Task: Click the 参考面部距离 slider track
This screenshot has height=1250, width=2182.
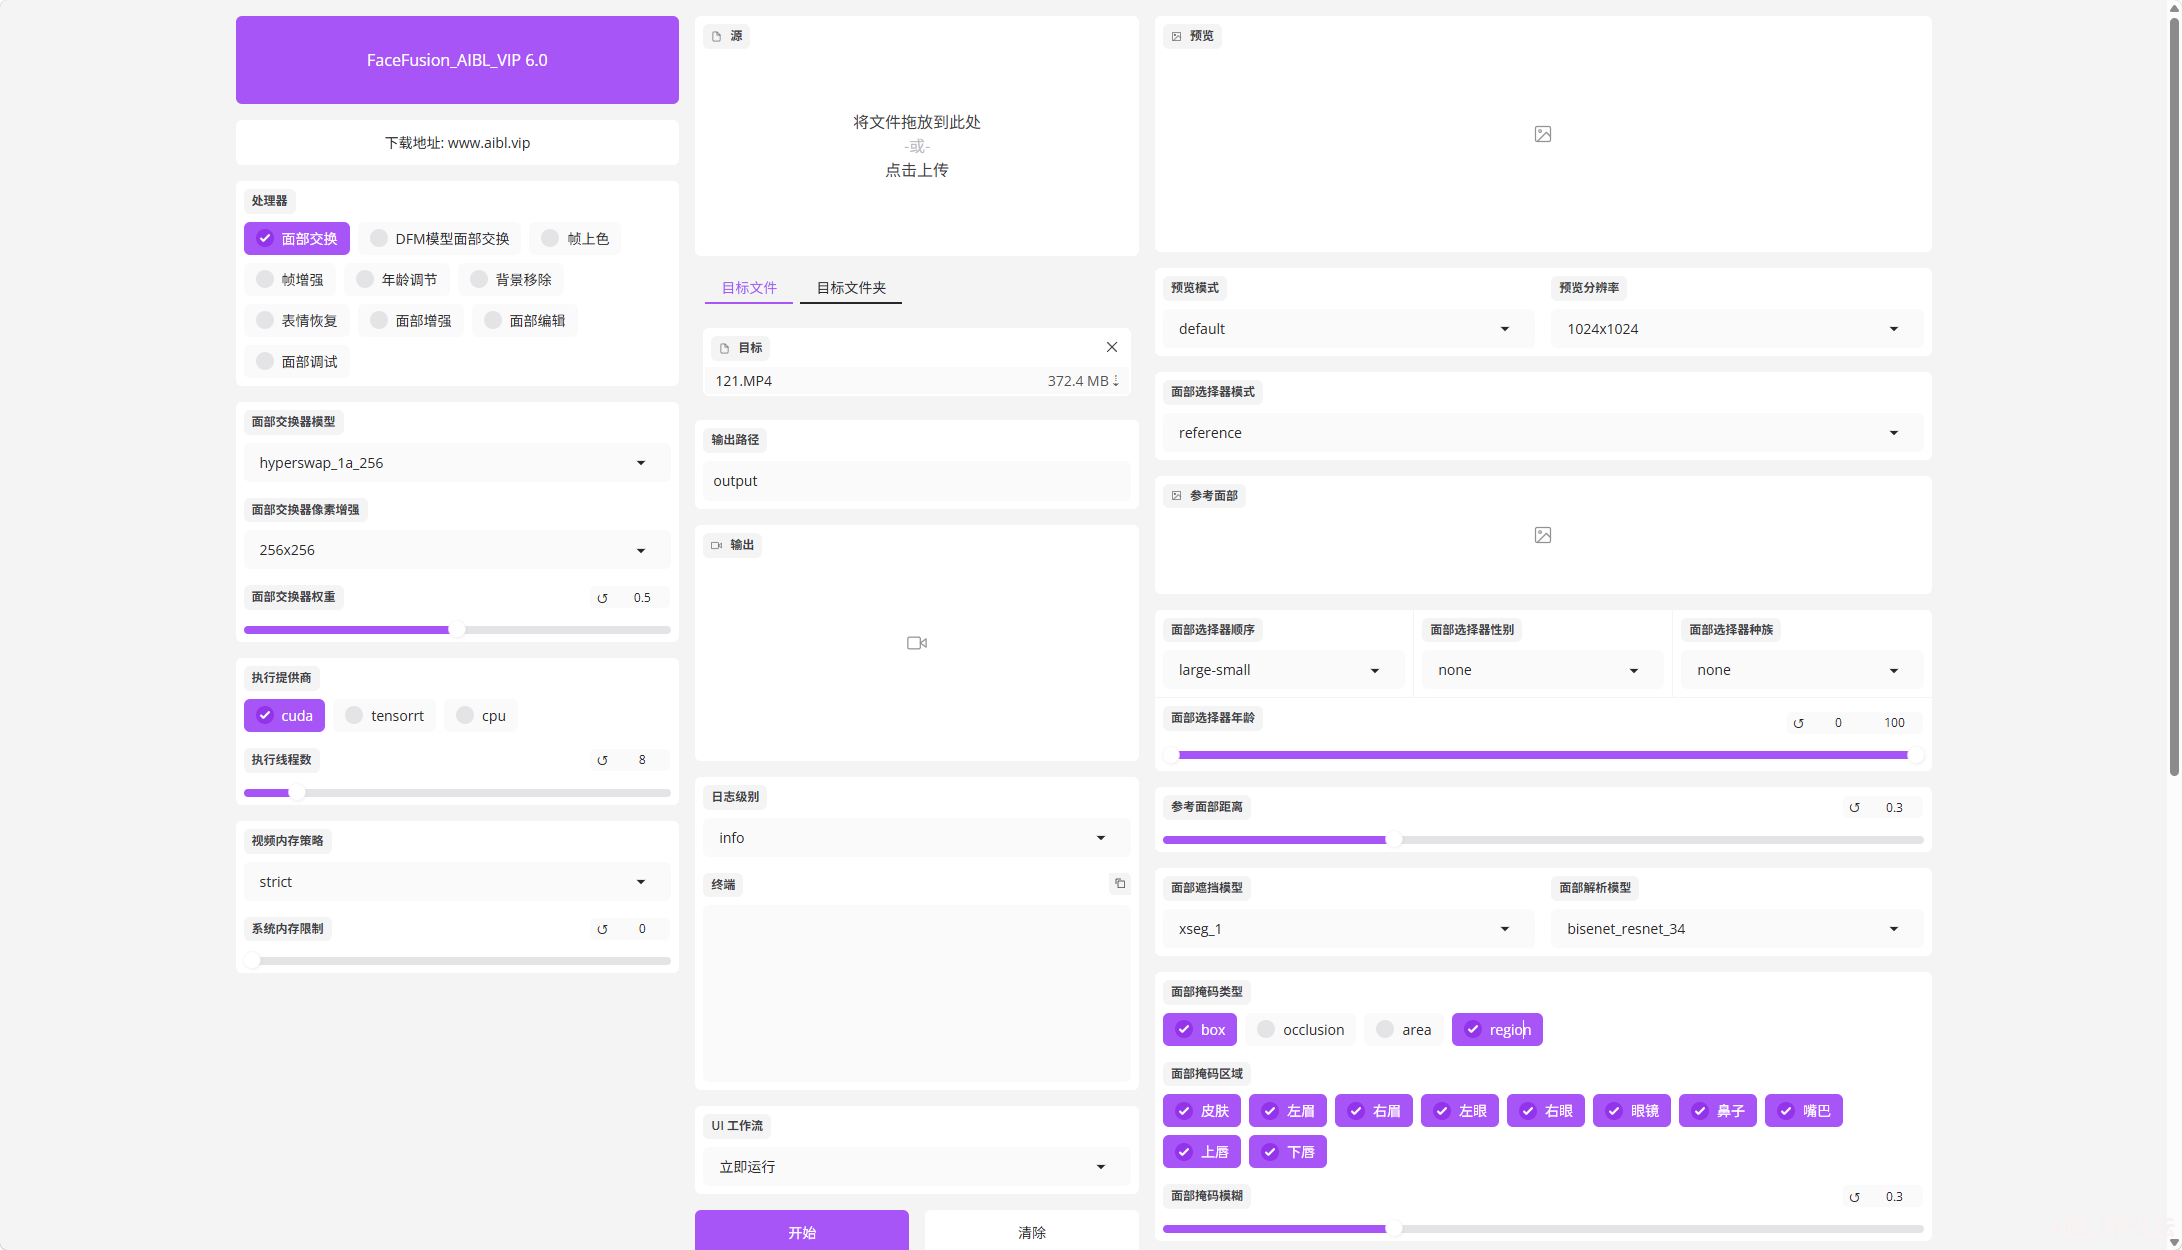Action: (1543, 840)
